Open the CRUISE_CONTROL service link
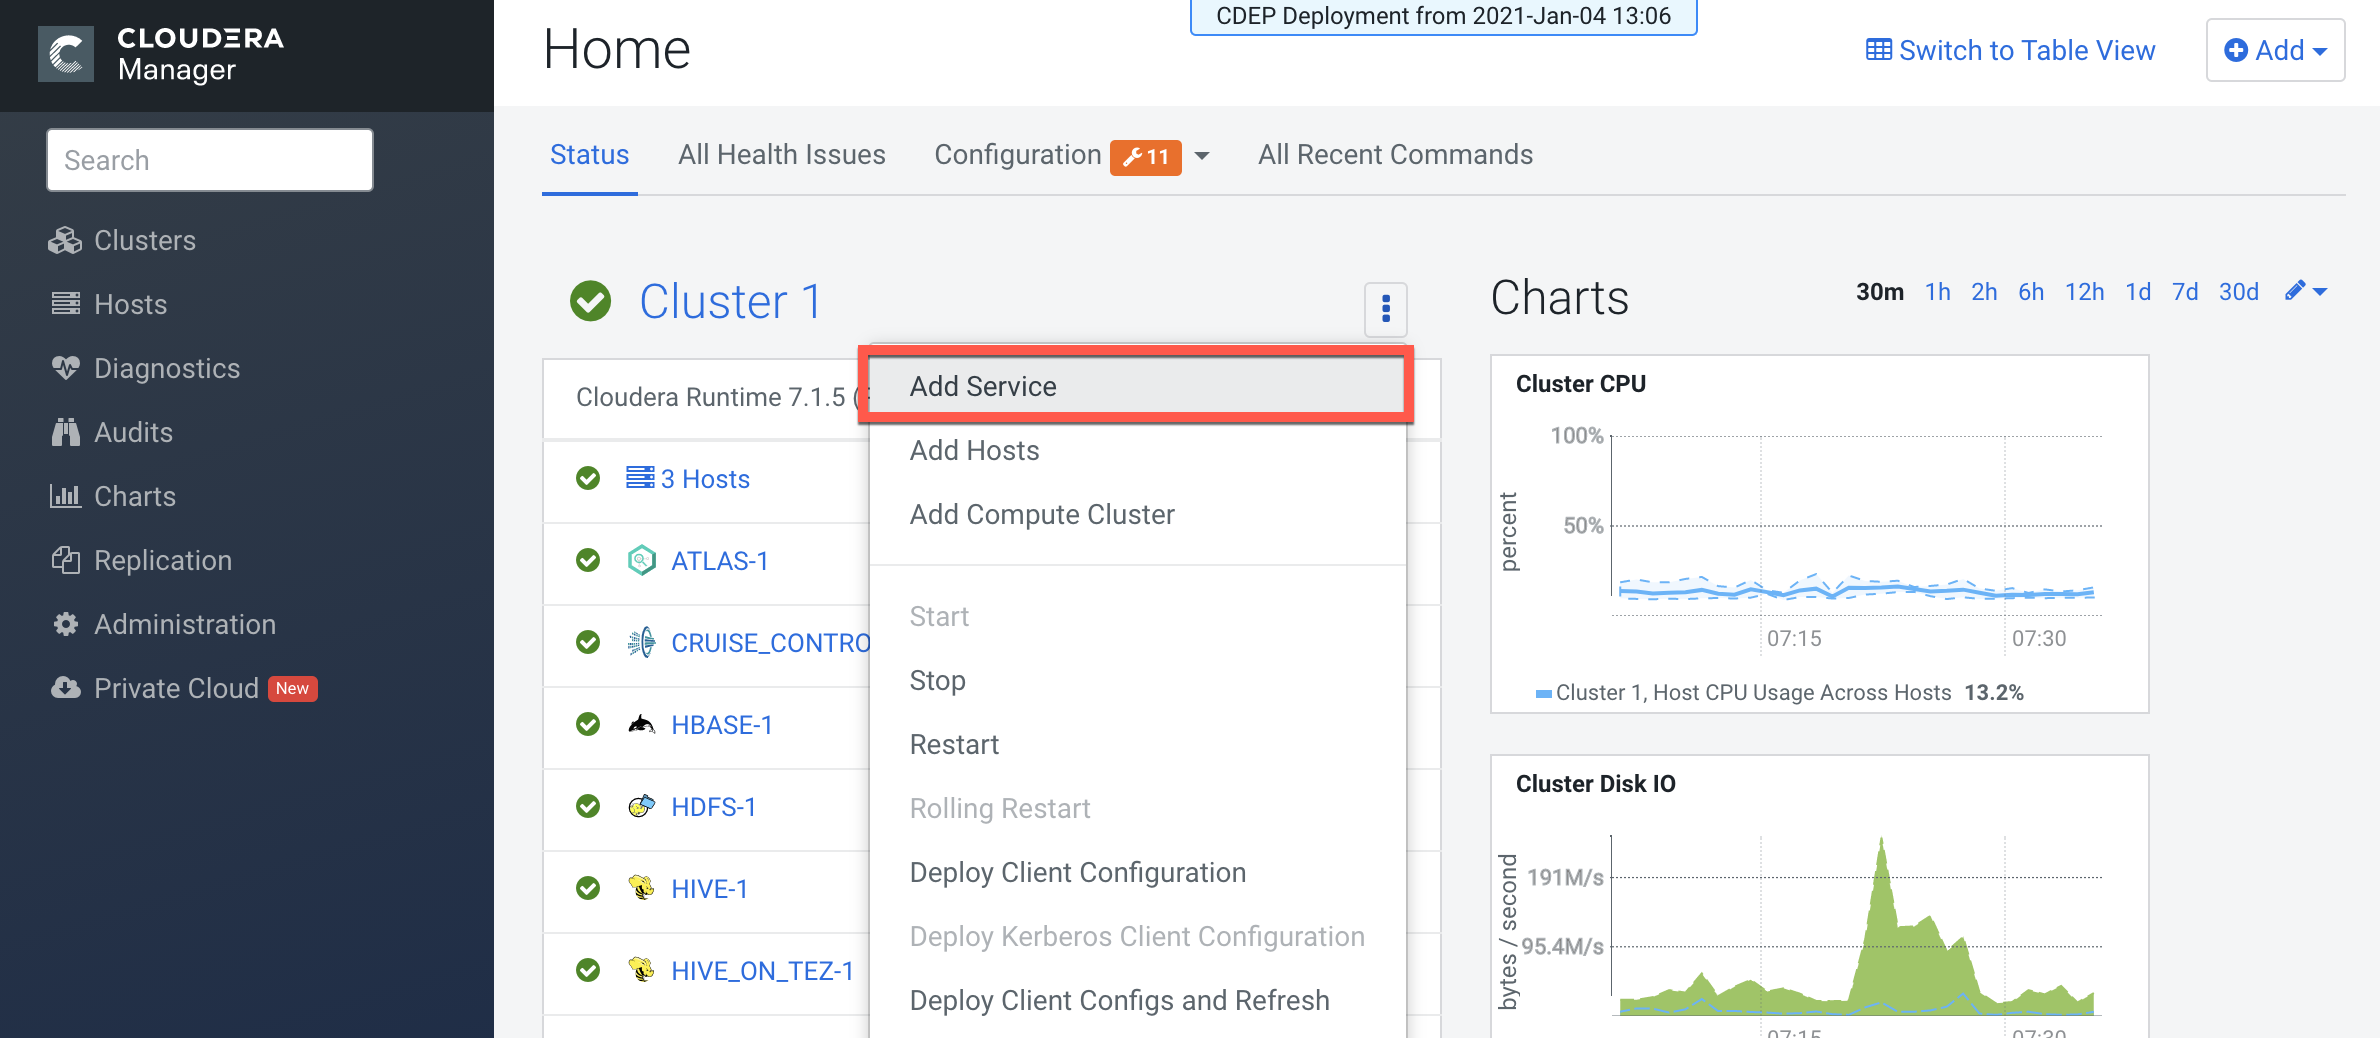2380x1038 pixels. 770,643
